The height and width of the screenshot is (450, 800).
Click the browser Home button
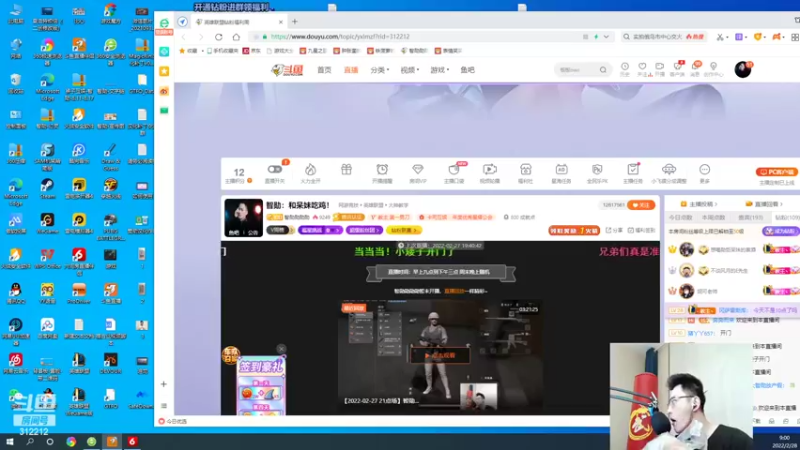[x=236, y=37]
